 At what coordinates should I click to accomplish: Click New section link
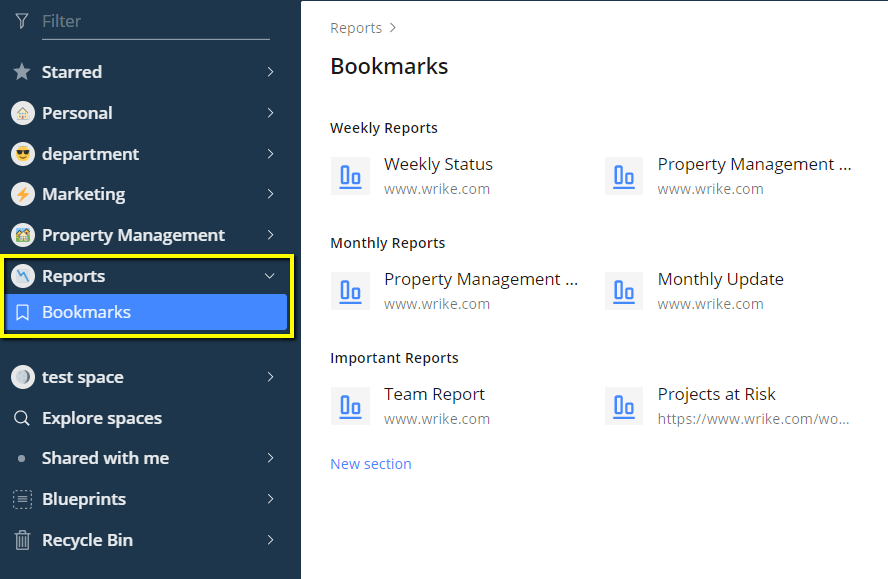click(x=371, y=464)
